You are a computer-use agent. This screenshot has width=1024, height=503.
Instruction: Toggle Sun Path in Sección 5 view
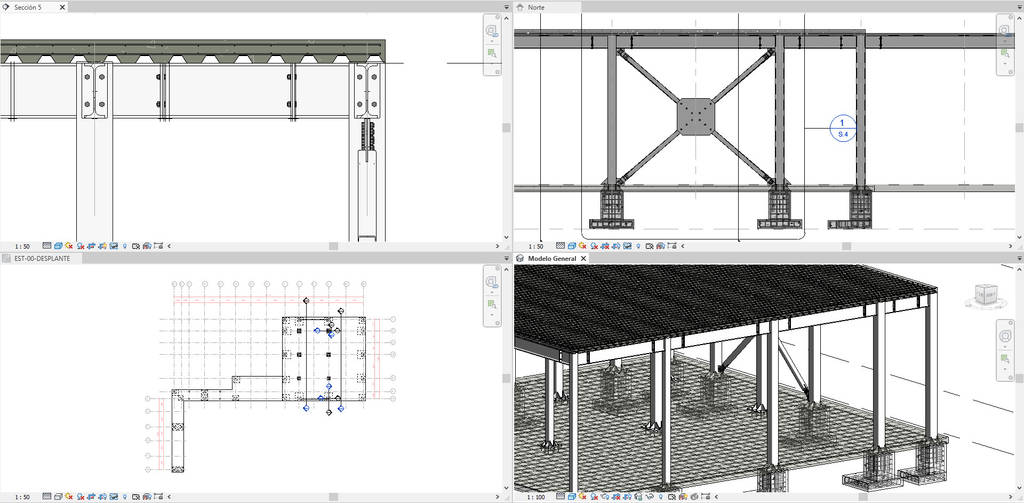pyautogui.click(x=69, y=246)
